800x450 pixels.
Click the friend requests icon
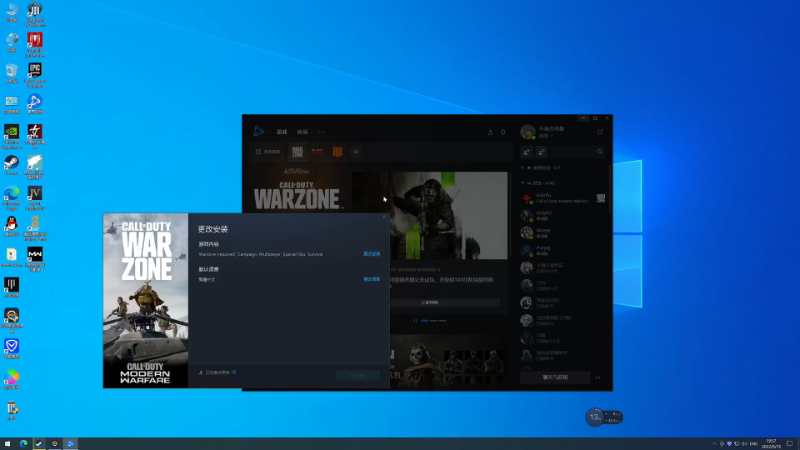point(541,152)
